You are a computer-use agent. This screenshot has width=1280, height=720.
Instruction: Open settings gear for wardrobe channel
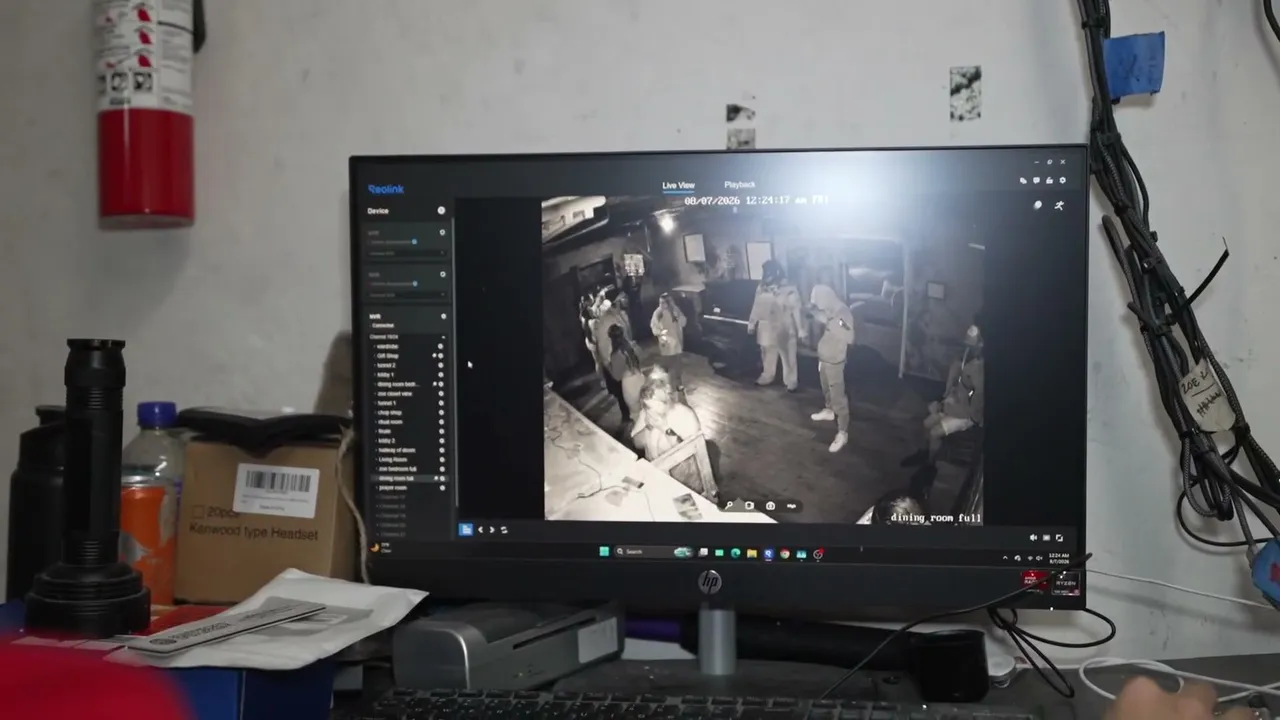(441, 347)
